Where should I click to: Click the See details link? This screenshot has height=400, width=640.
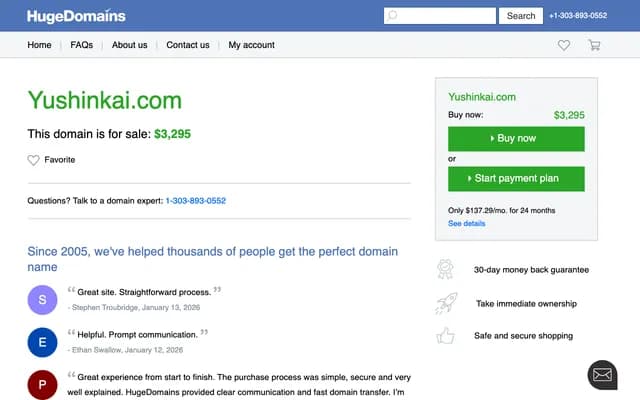466,224
